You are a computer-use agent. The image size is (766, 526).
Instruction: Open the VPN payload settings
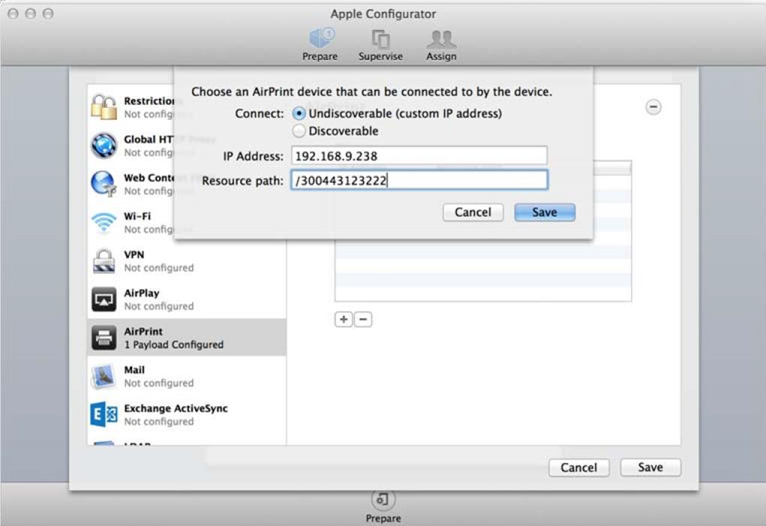pos(105,261)
